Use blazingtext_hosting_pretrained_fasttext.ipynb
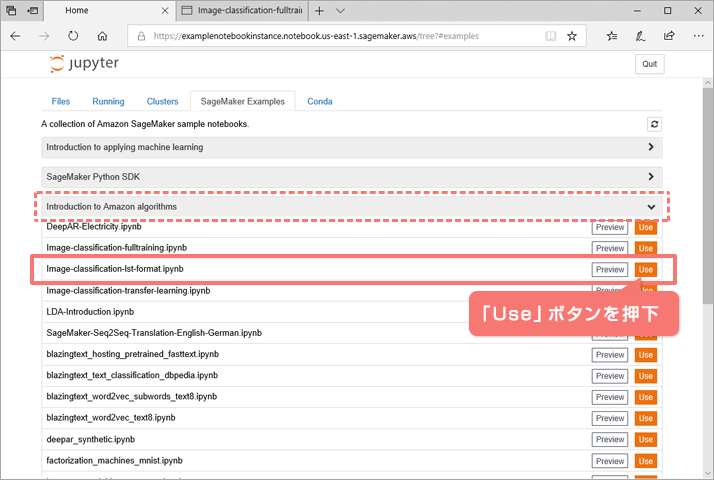The width and height of the screenshot is (714, 480). click(x=646, y=355)
